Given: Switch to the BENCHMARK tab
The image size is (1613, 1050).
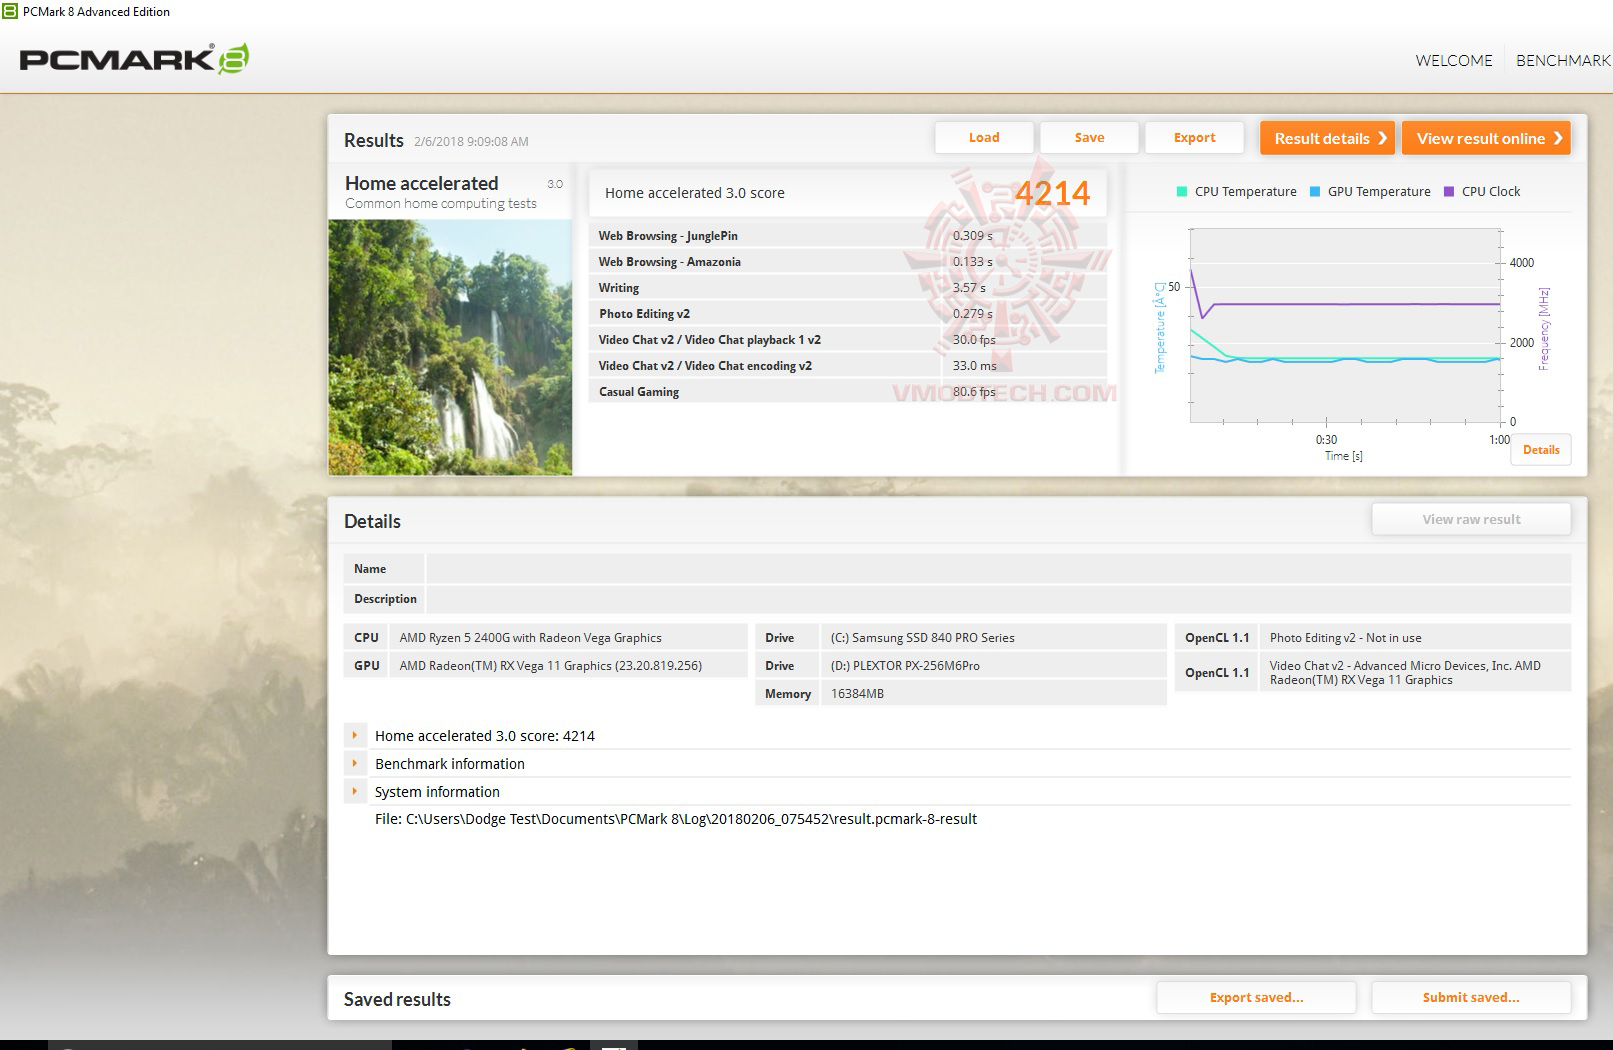Looking at the screenshot, I should point(1563,60).
